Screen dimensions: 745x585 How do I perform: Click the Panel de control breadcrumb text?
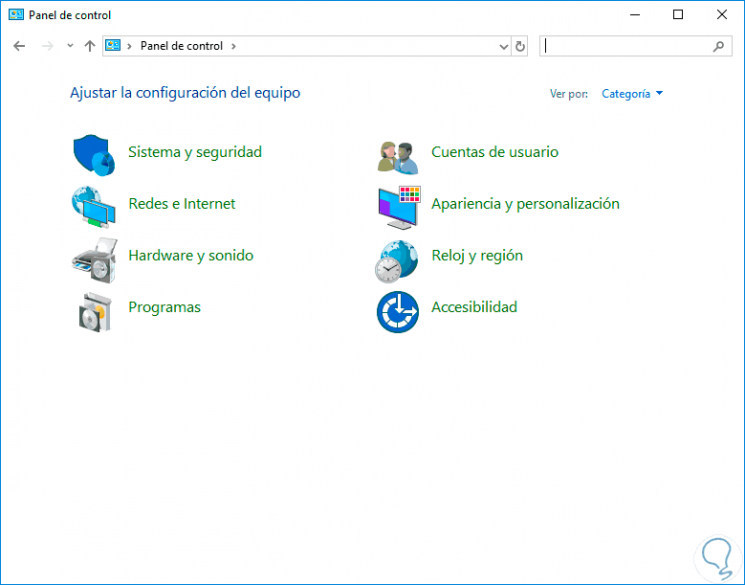coord(181,46)
